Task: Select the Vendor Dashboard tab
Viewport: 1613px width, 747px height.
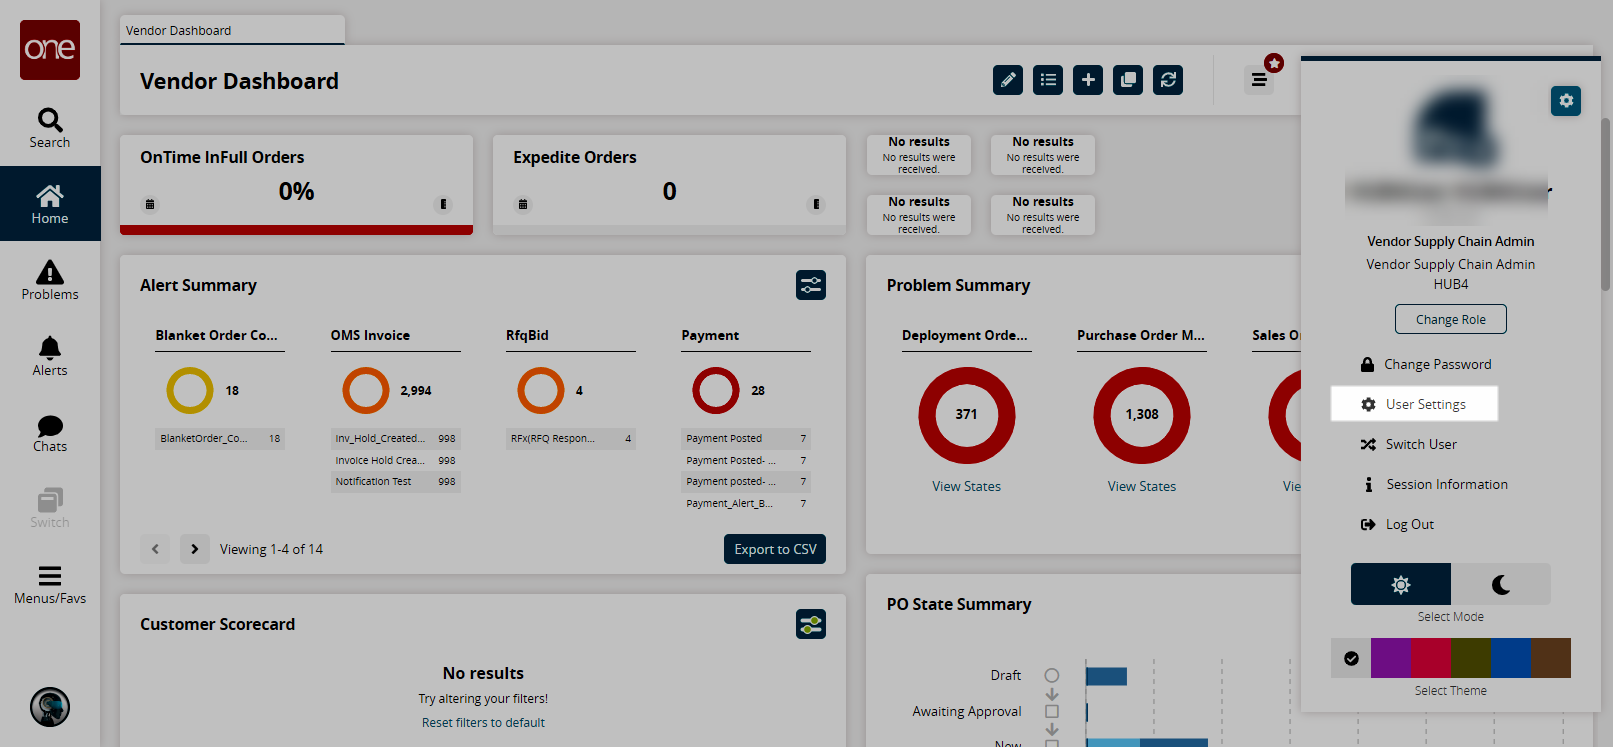Action: coord(232,30)
